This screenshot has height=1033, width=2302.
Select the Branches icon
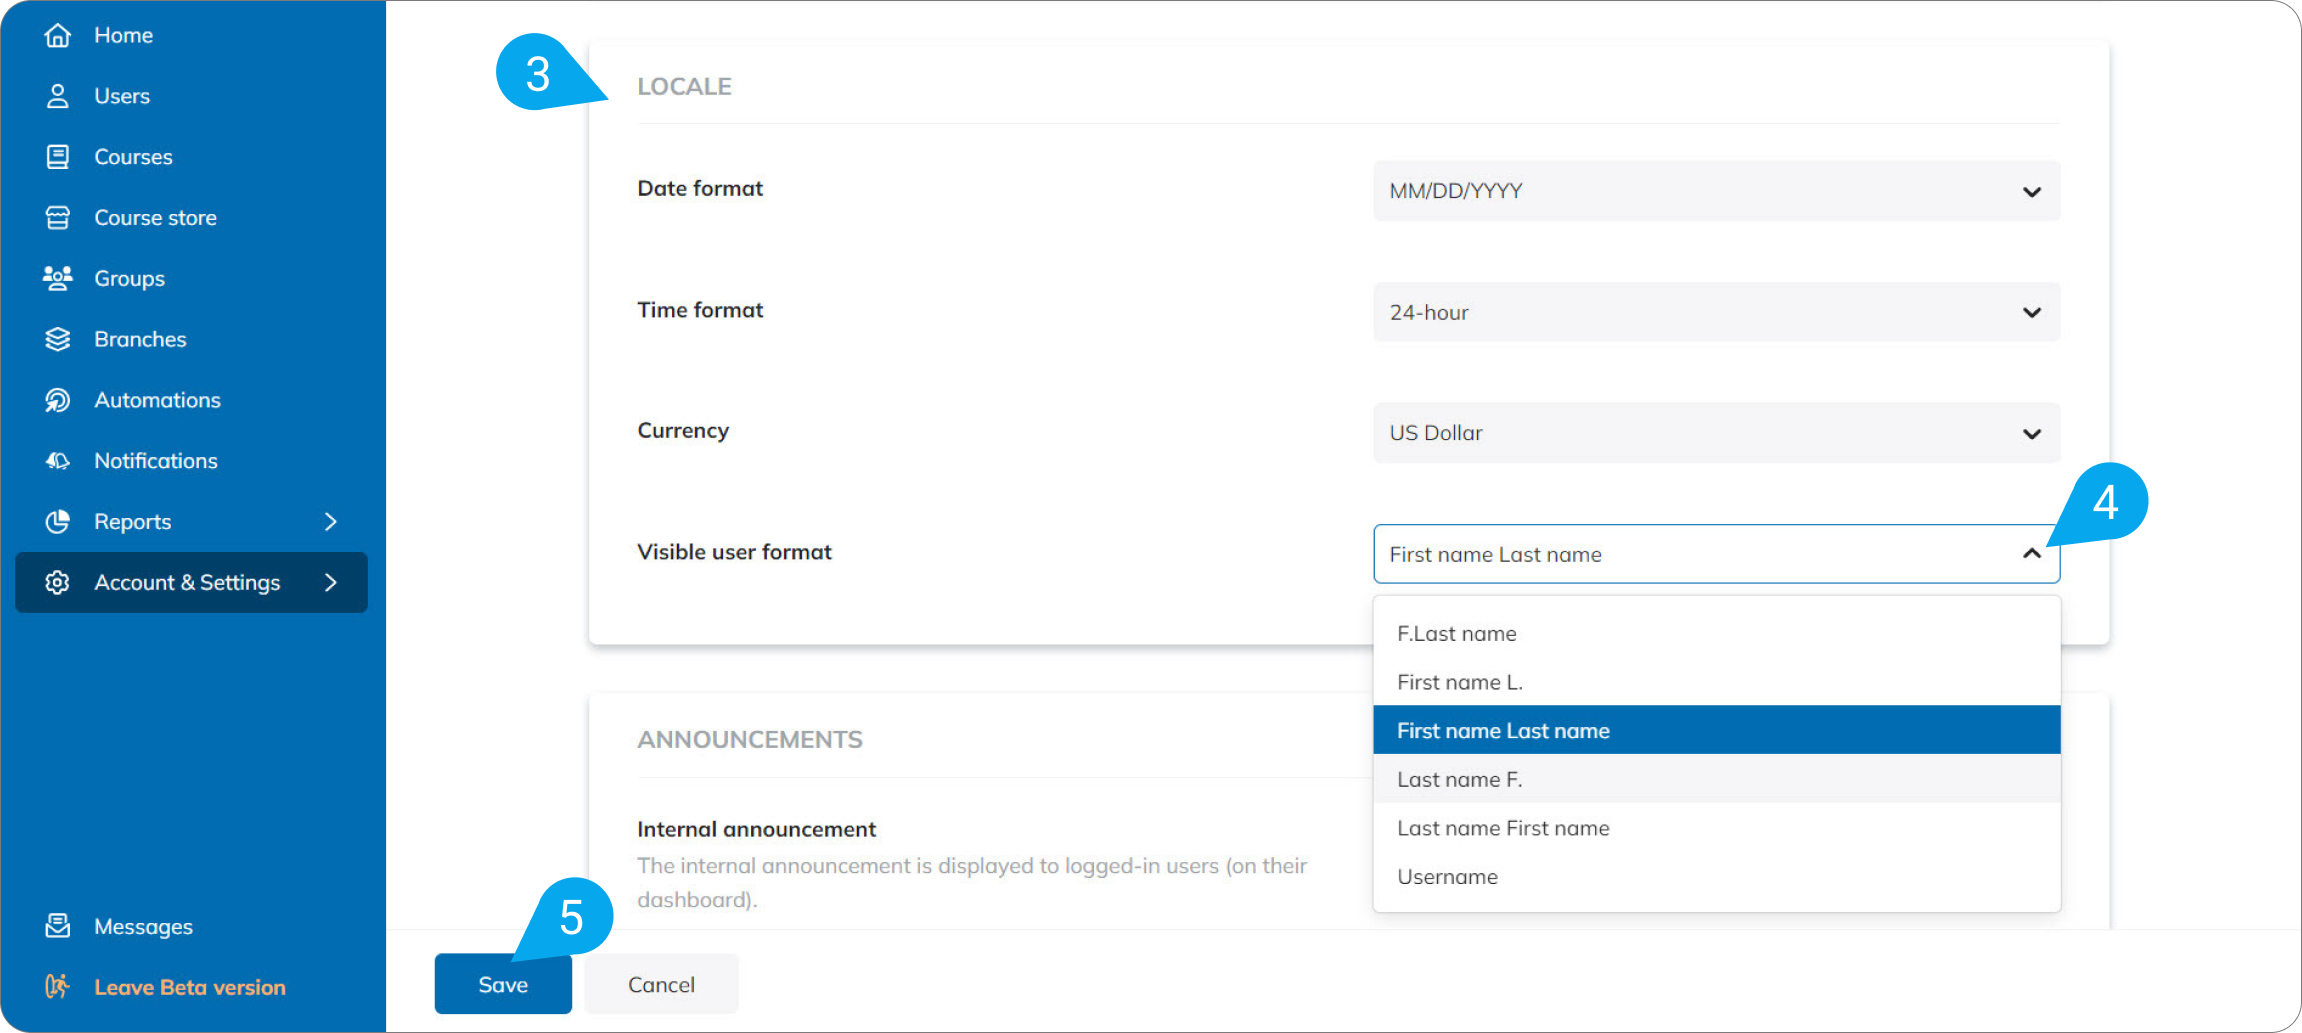59,339
